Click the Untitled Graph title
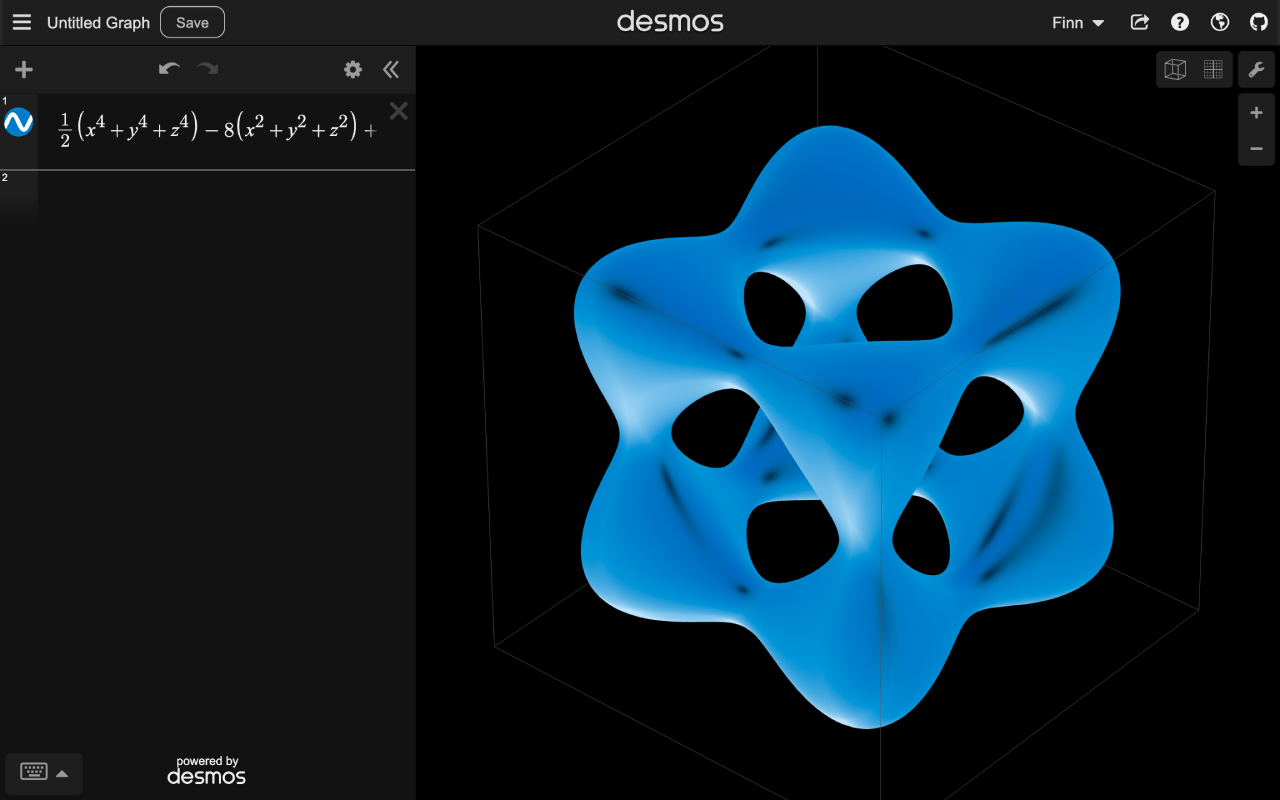This screenshot has height=800, width=1280. tap(98, 22)
